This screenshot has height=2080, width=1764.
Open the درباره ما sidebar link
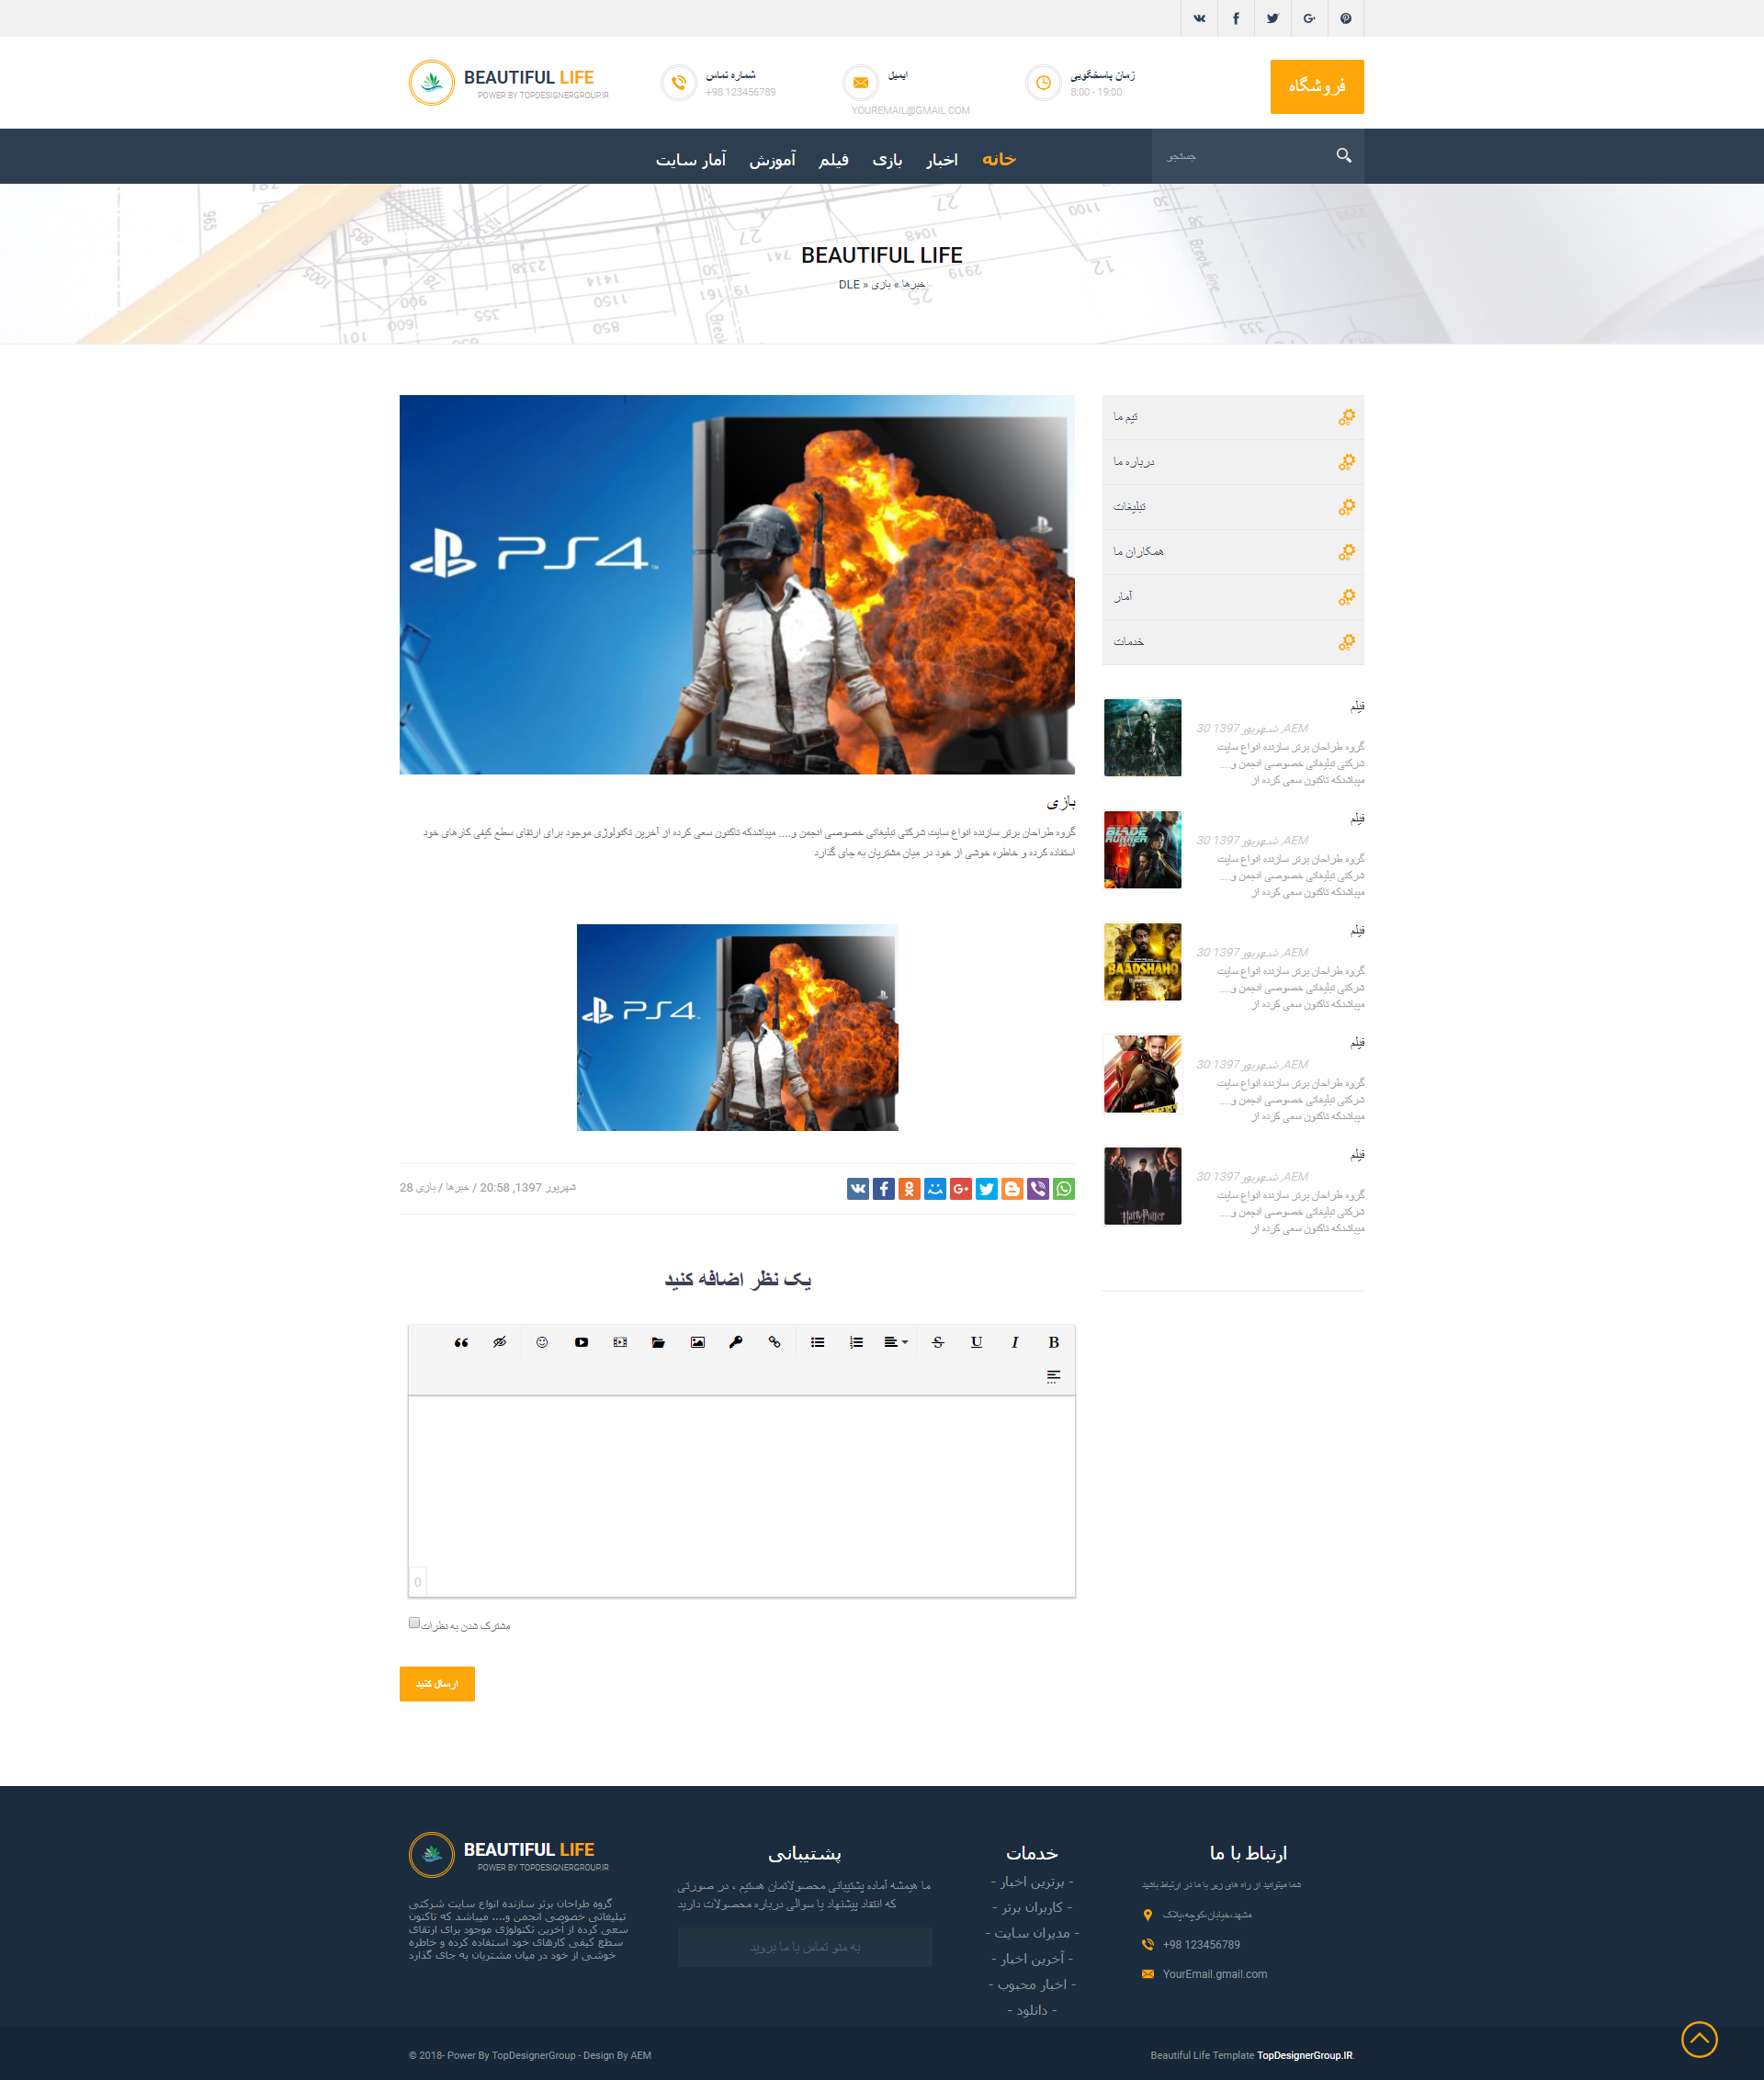tap(1233, 462)
